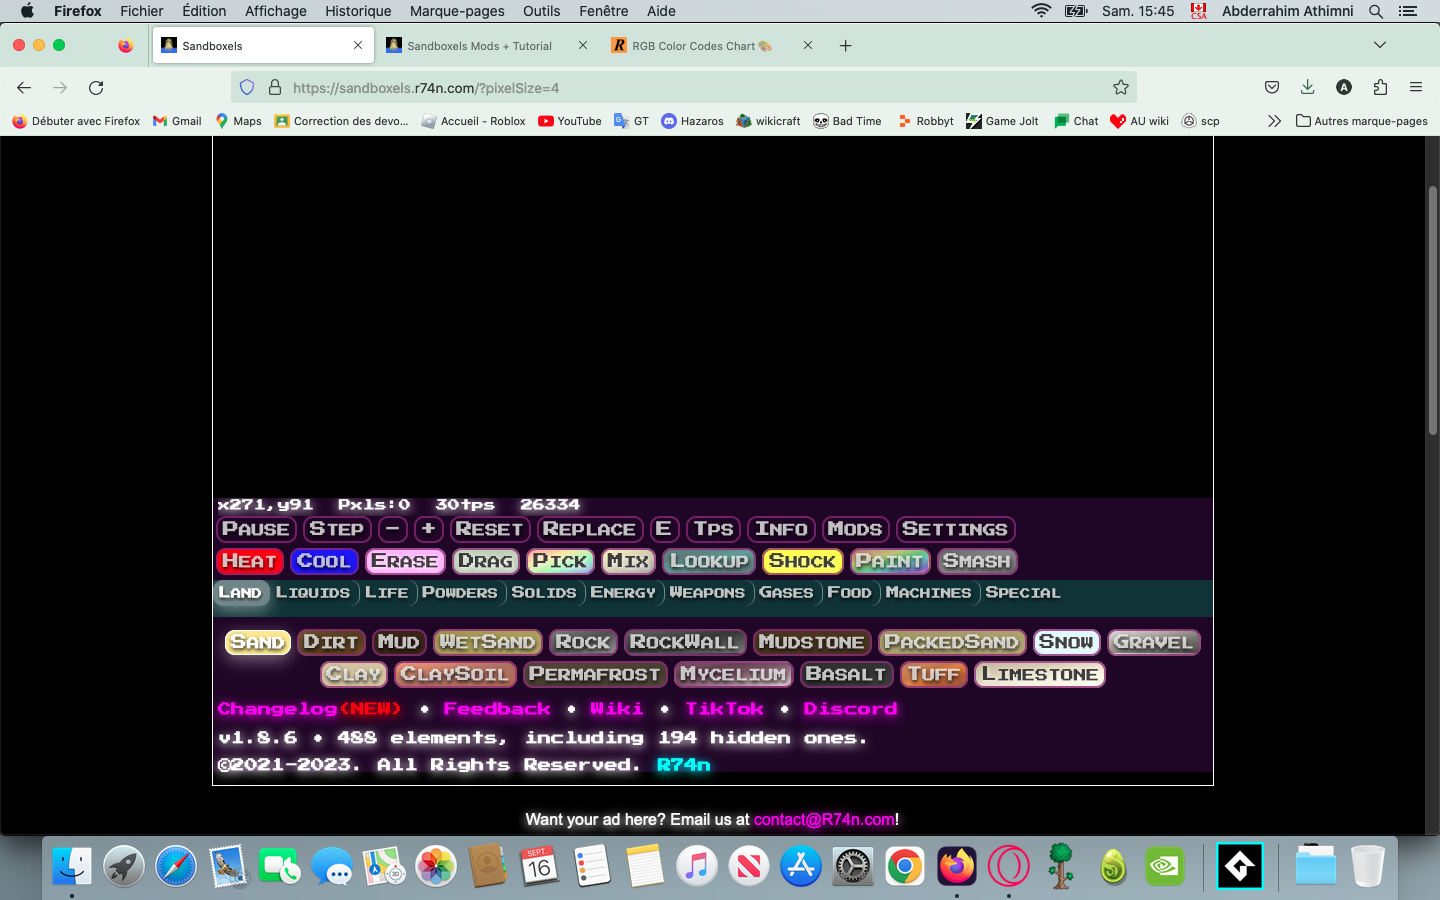Open the Settings panel
The image size is (1440, 900).
tap(955, 529)
